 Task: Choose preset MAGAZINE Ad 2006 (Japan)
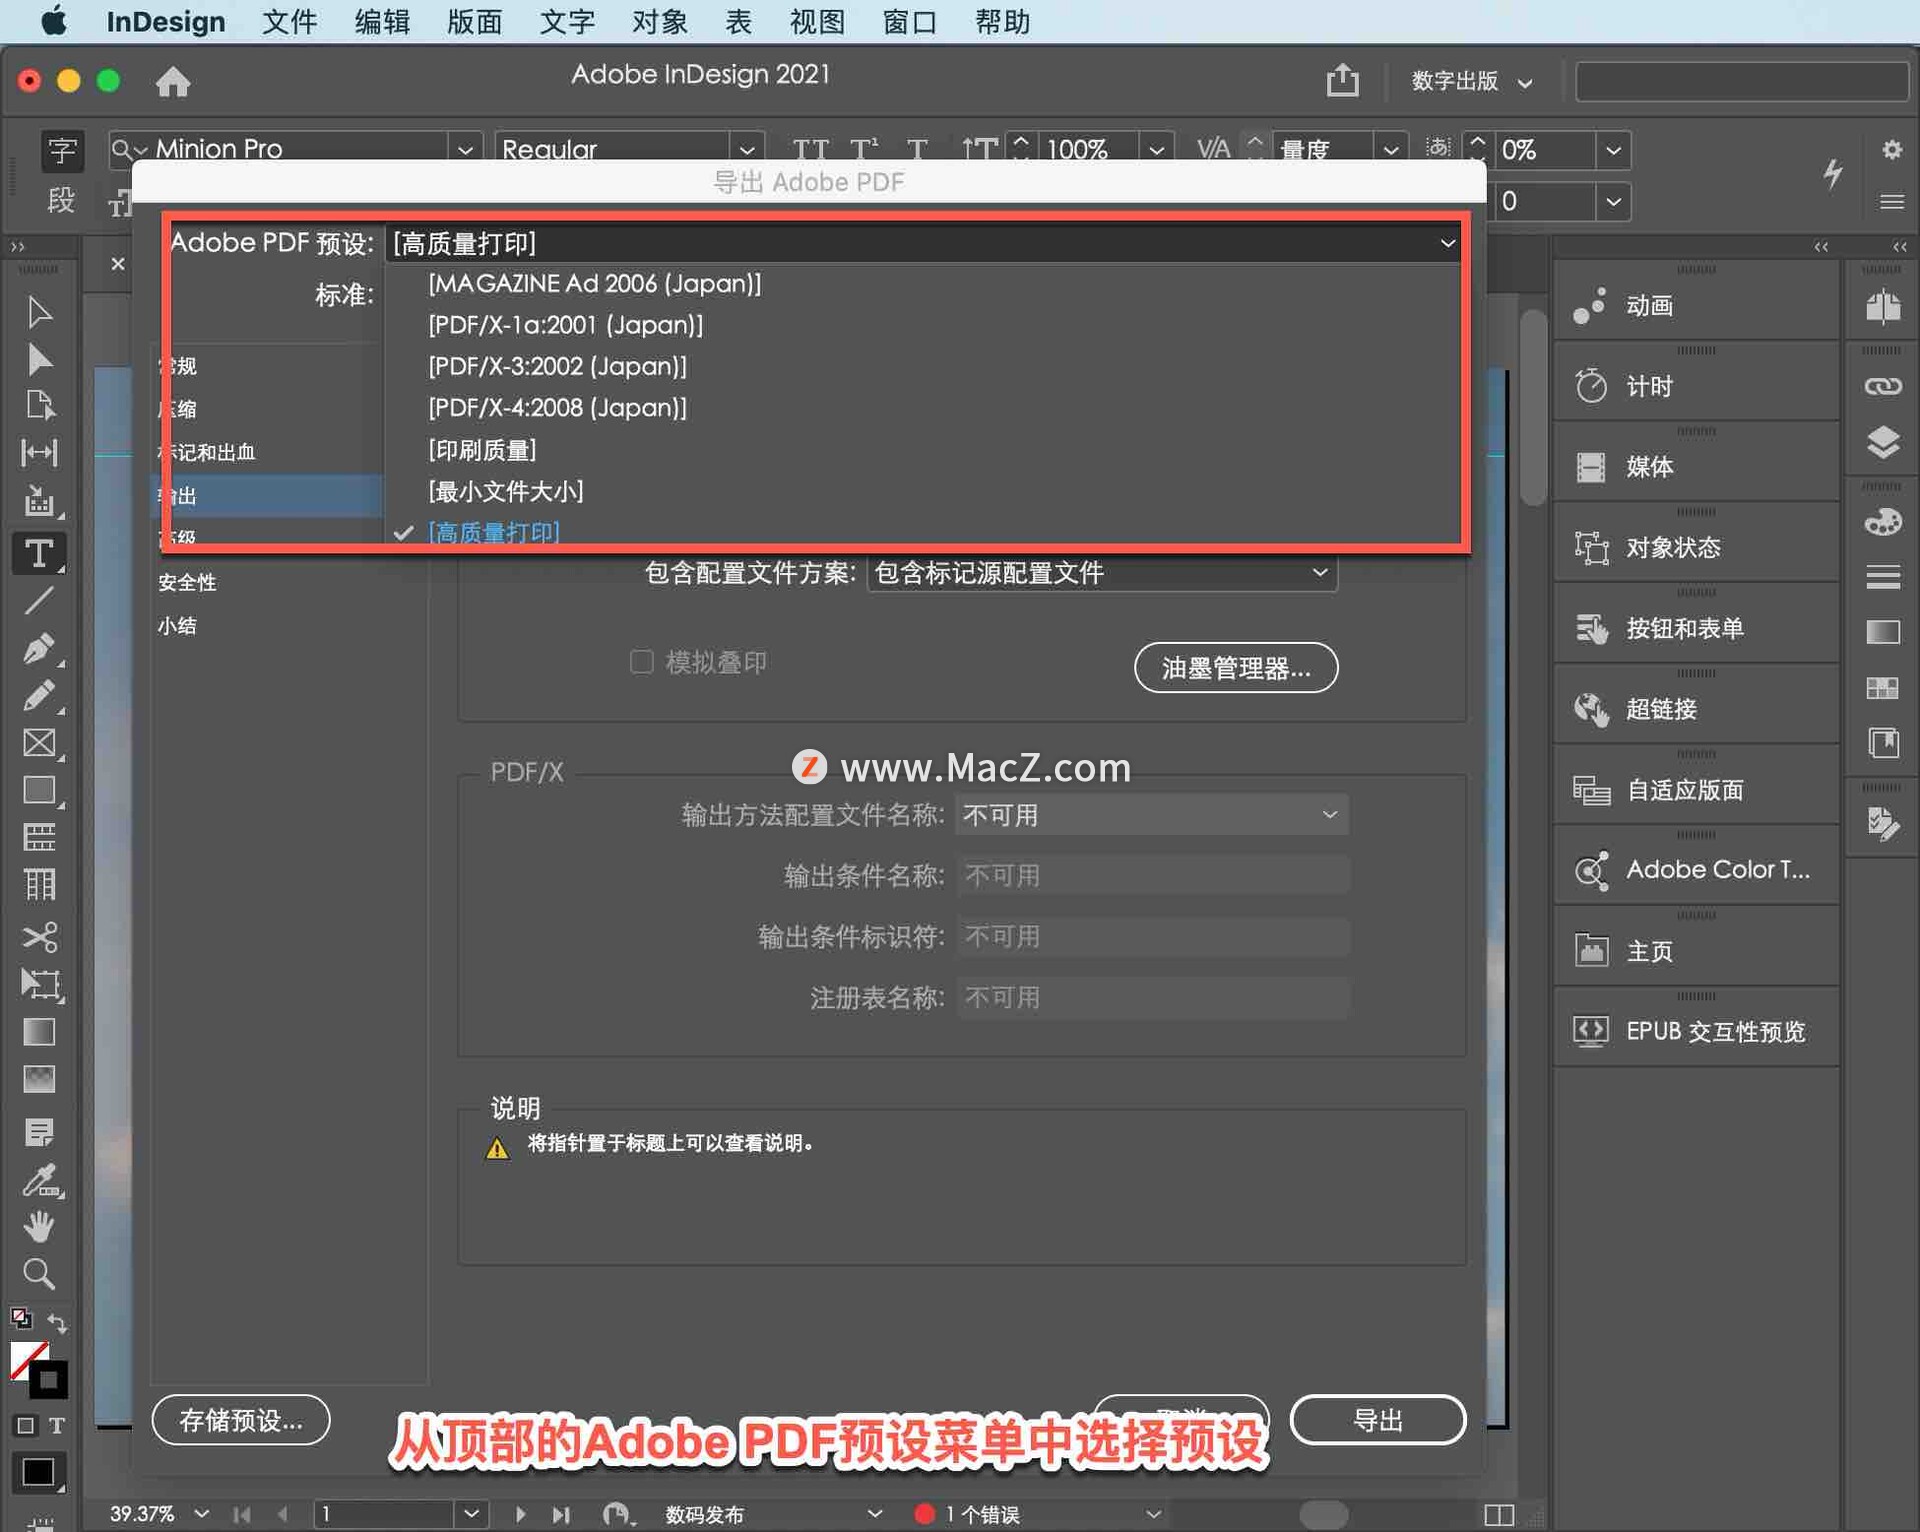(594, 284)
